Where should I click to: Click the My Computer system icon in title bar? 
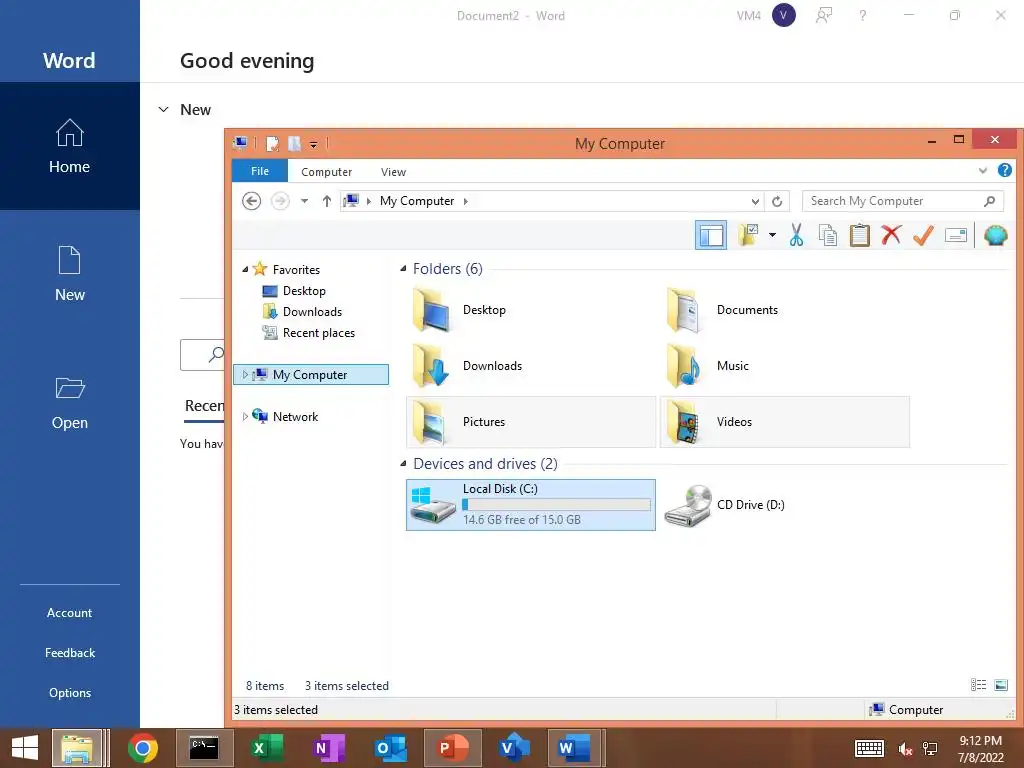point(241,142)
